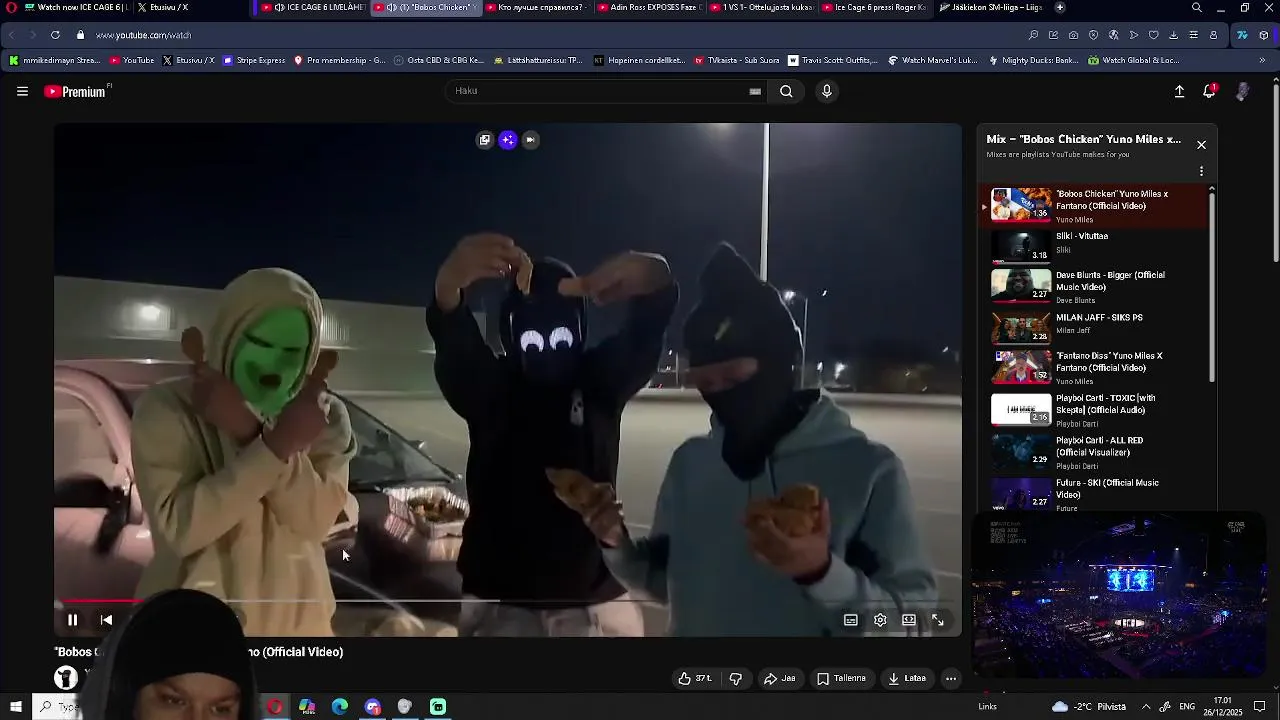The height and width of the screenshot is (720, 1280).
Task: Select currently playing Bobos Chicken playlist item
Action: [x=1095, y=206]
